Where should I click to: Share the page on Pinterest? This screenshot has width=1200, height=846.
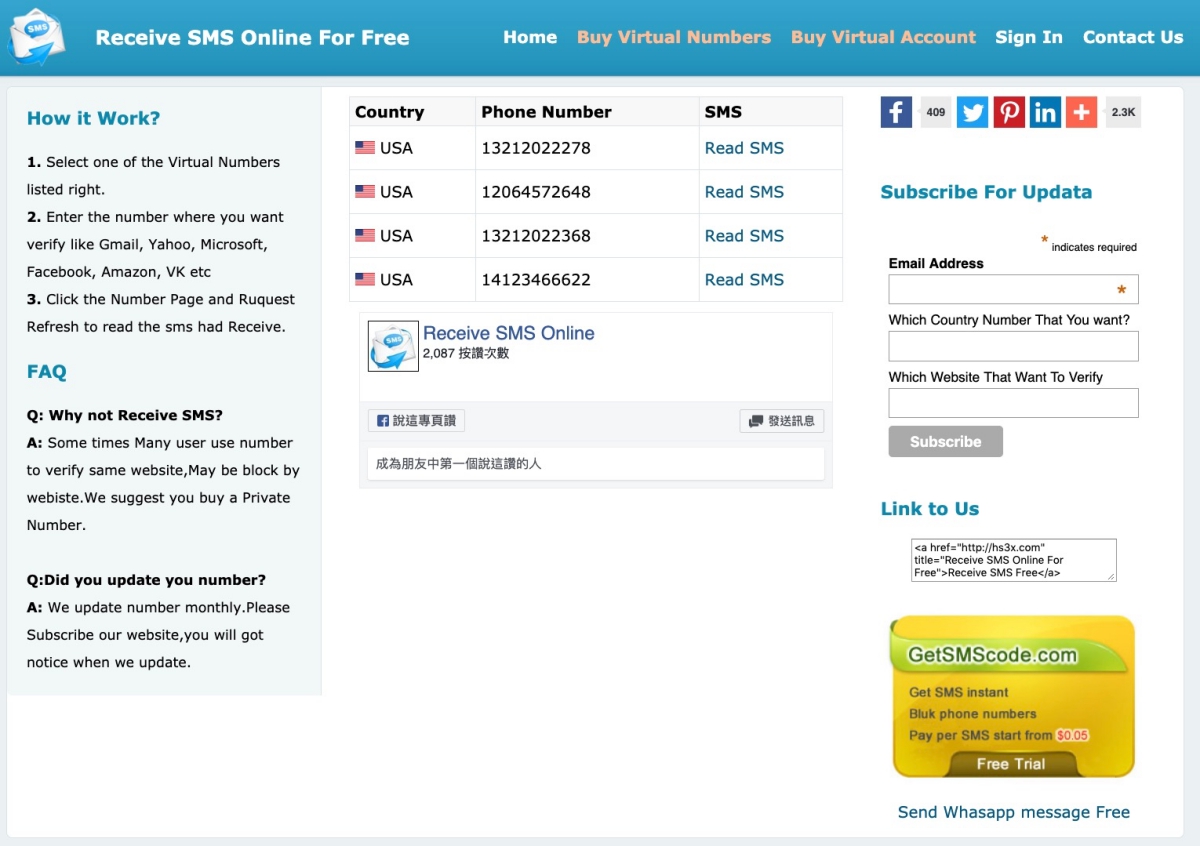(1008, 112)
